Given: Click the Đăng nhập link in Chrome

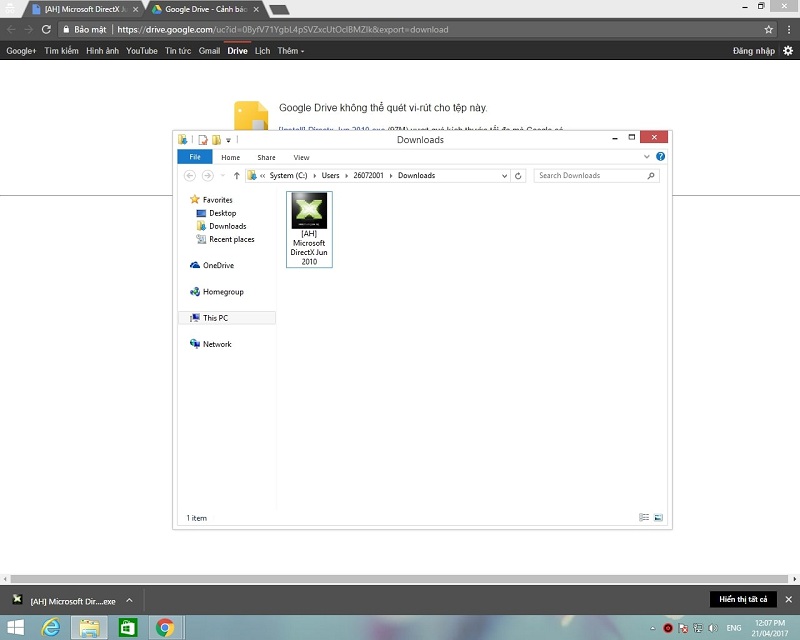Looking at the screenshot, I should (753, 50).
